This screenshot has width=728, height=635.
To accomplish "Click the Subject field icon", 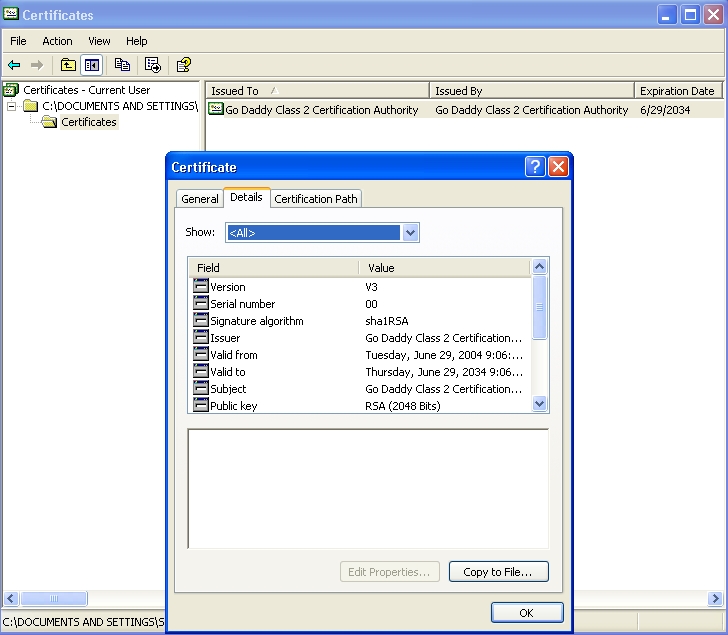I will (x=201, y=388).
